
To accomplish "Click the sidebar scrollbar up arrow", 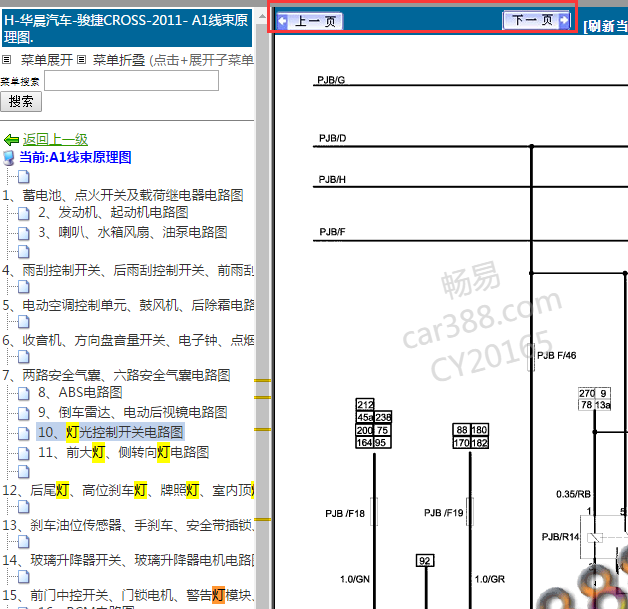I will [x=262, y=16].
